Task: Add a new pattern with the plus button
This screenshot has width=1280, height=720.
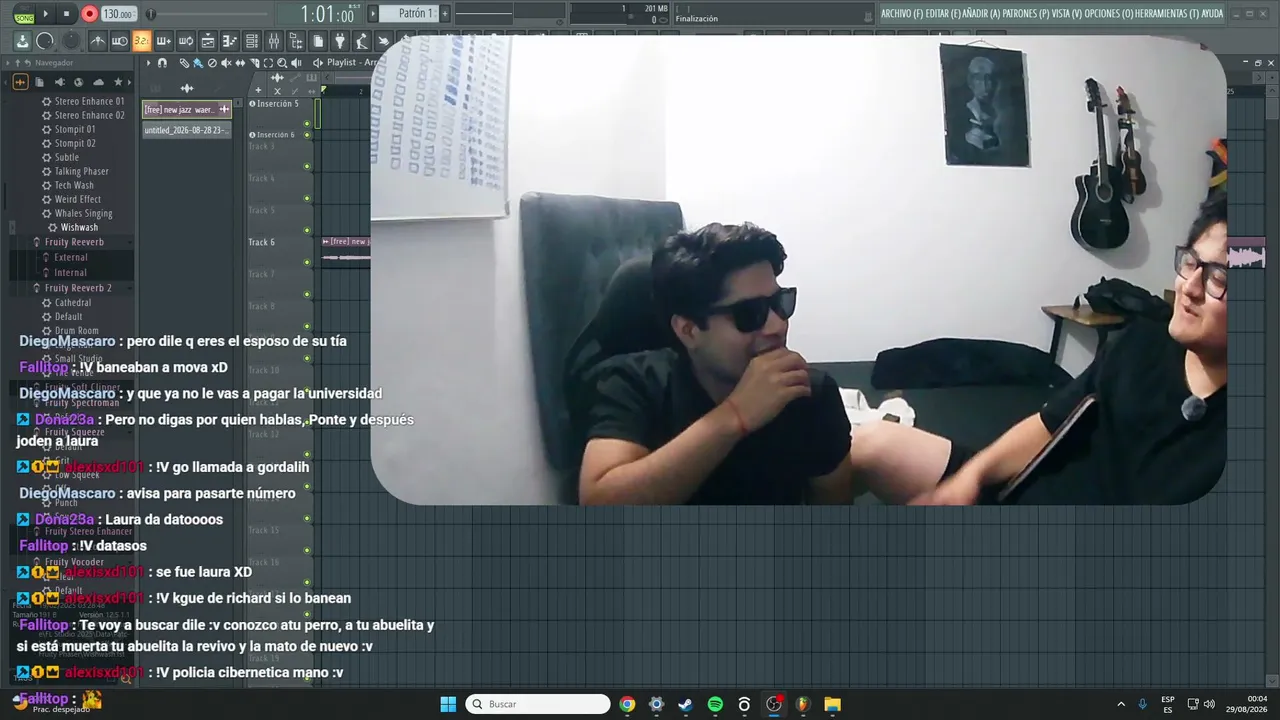Action: (445, 14)
